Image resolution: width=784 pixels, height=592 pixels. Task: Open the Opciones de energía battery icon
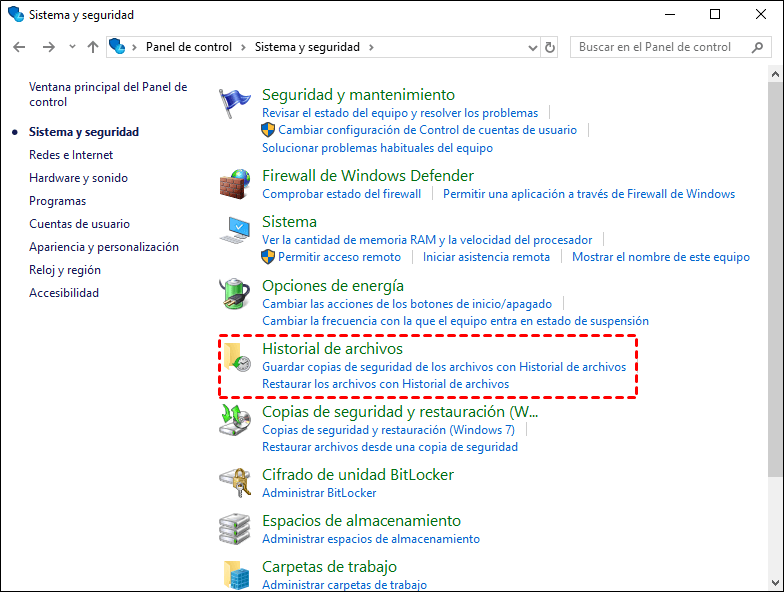(x=234, y=294)
